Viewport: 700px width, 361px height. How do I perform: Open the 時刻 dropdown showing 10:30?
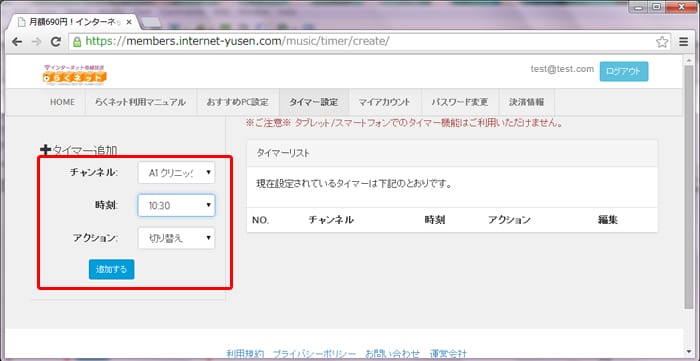pos(176,205)
